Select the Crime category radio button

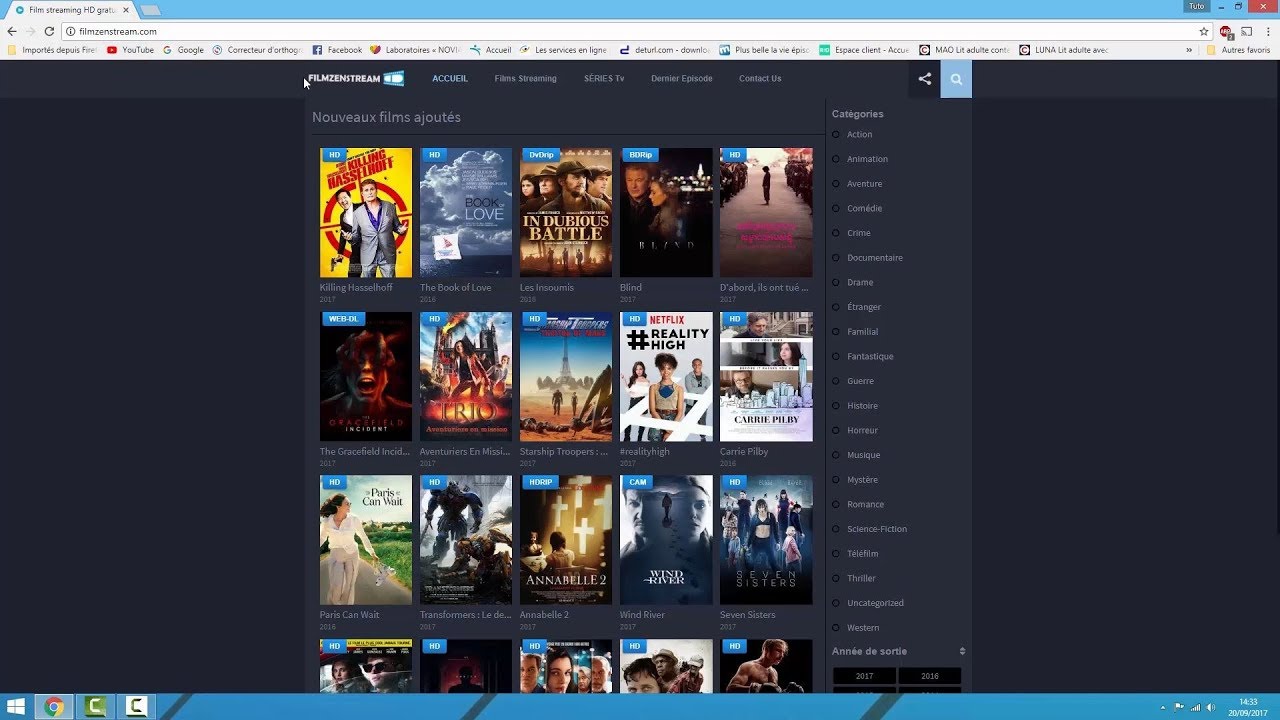tap(836, 233)
